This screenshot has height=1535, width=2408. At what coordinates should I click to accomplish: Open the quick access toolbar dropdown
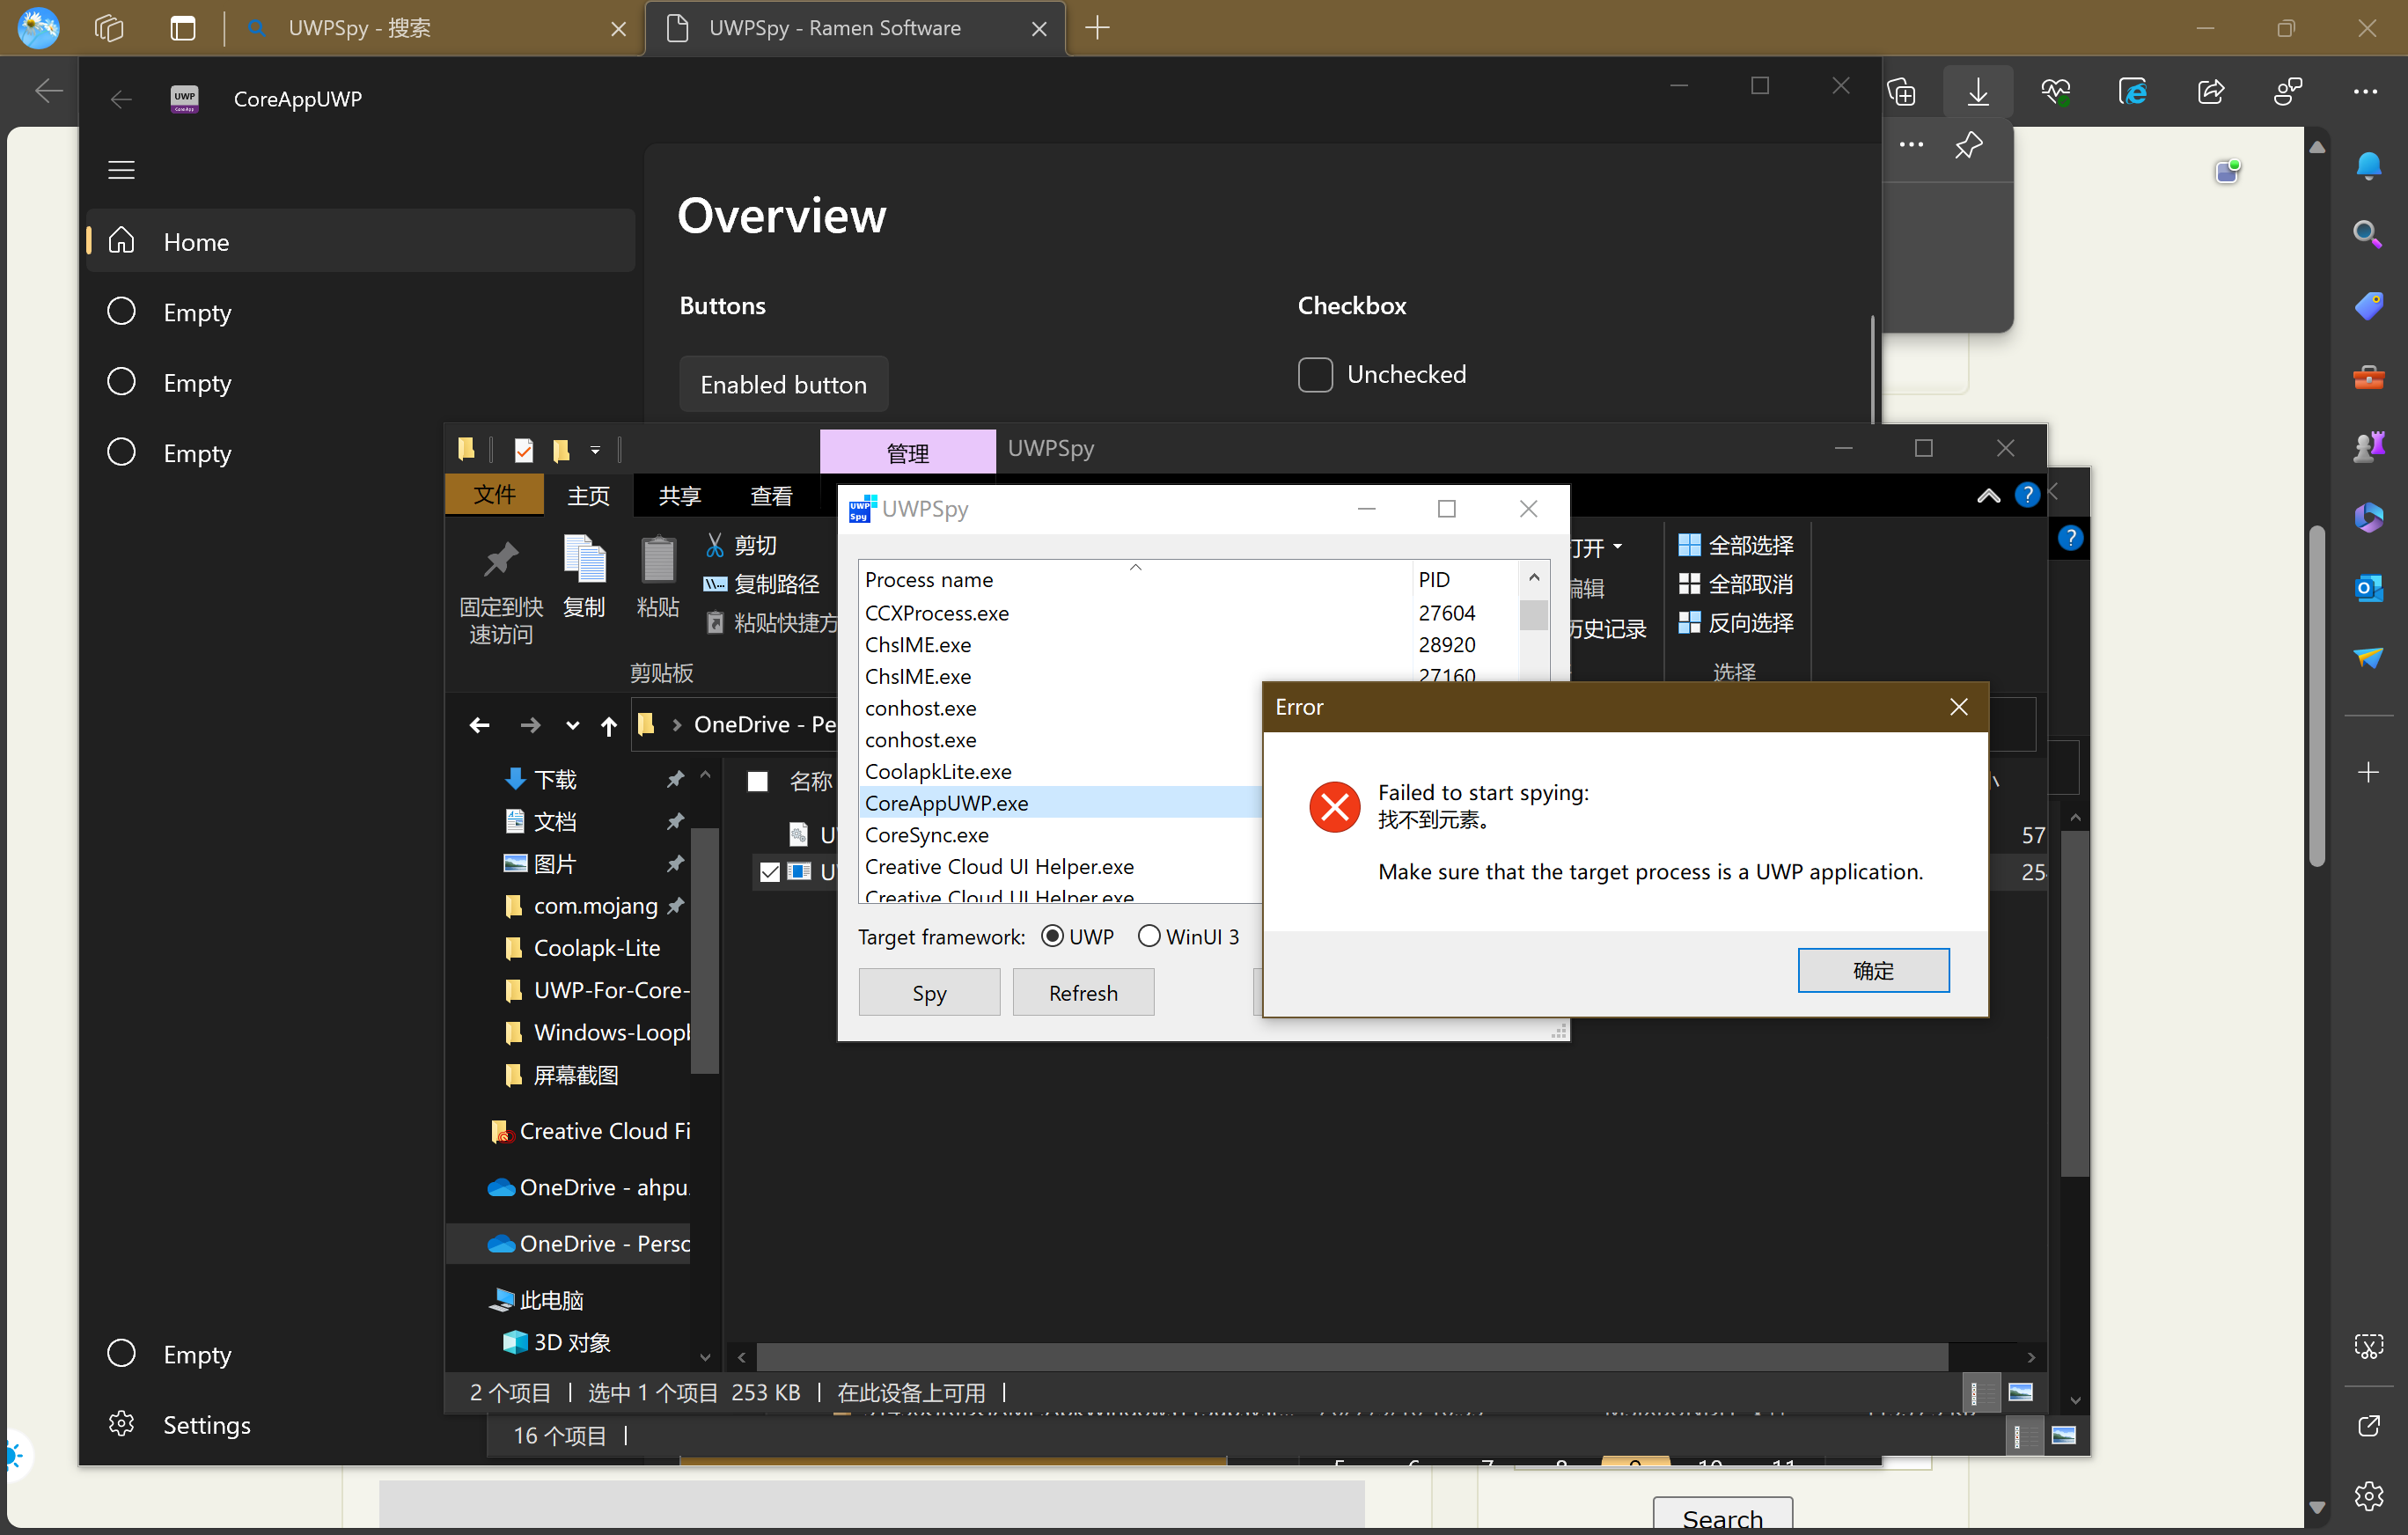596,449
